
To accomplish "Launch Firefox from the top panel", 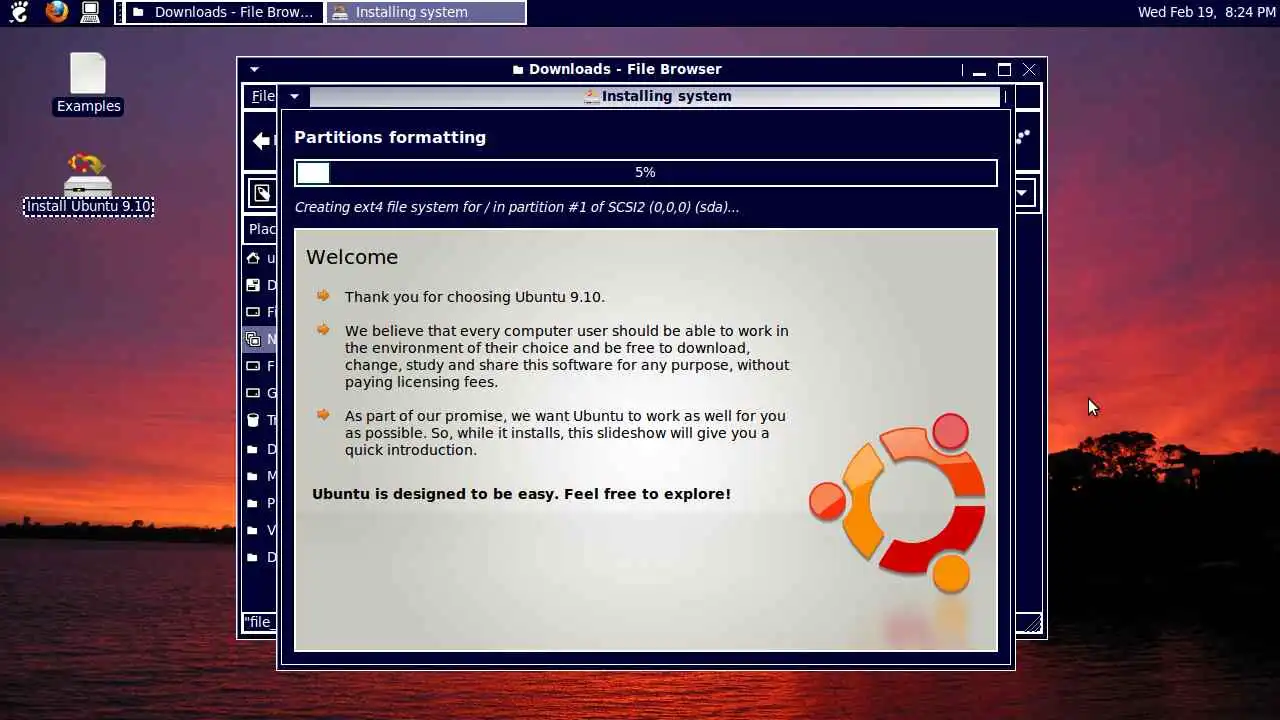I will 57,12.
